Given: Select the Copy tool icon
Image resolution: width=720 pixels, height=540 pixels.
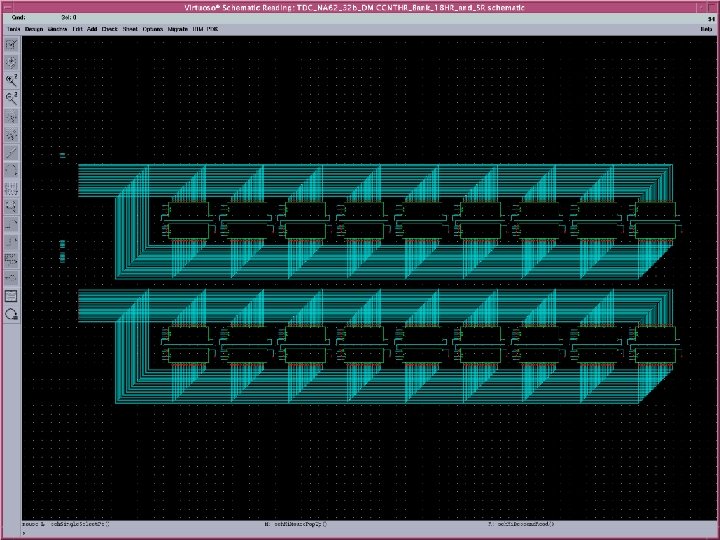Looking at the screenshot, I should [11, 133].
